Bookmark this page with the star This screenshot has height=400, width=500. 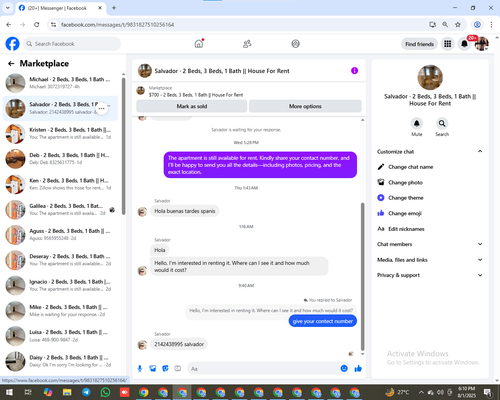[x=458, y=24]
